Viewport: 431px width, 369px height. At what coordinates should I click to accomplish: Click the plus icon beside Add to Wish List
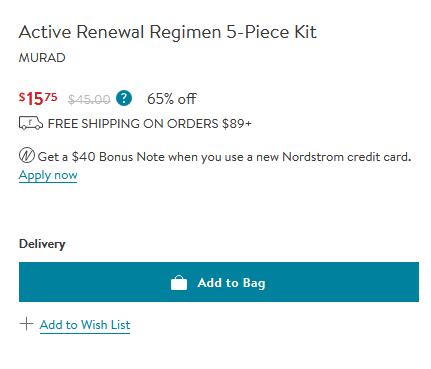(26, 324)
